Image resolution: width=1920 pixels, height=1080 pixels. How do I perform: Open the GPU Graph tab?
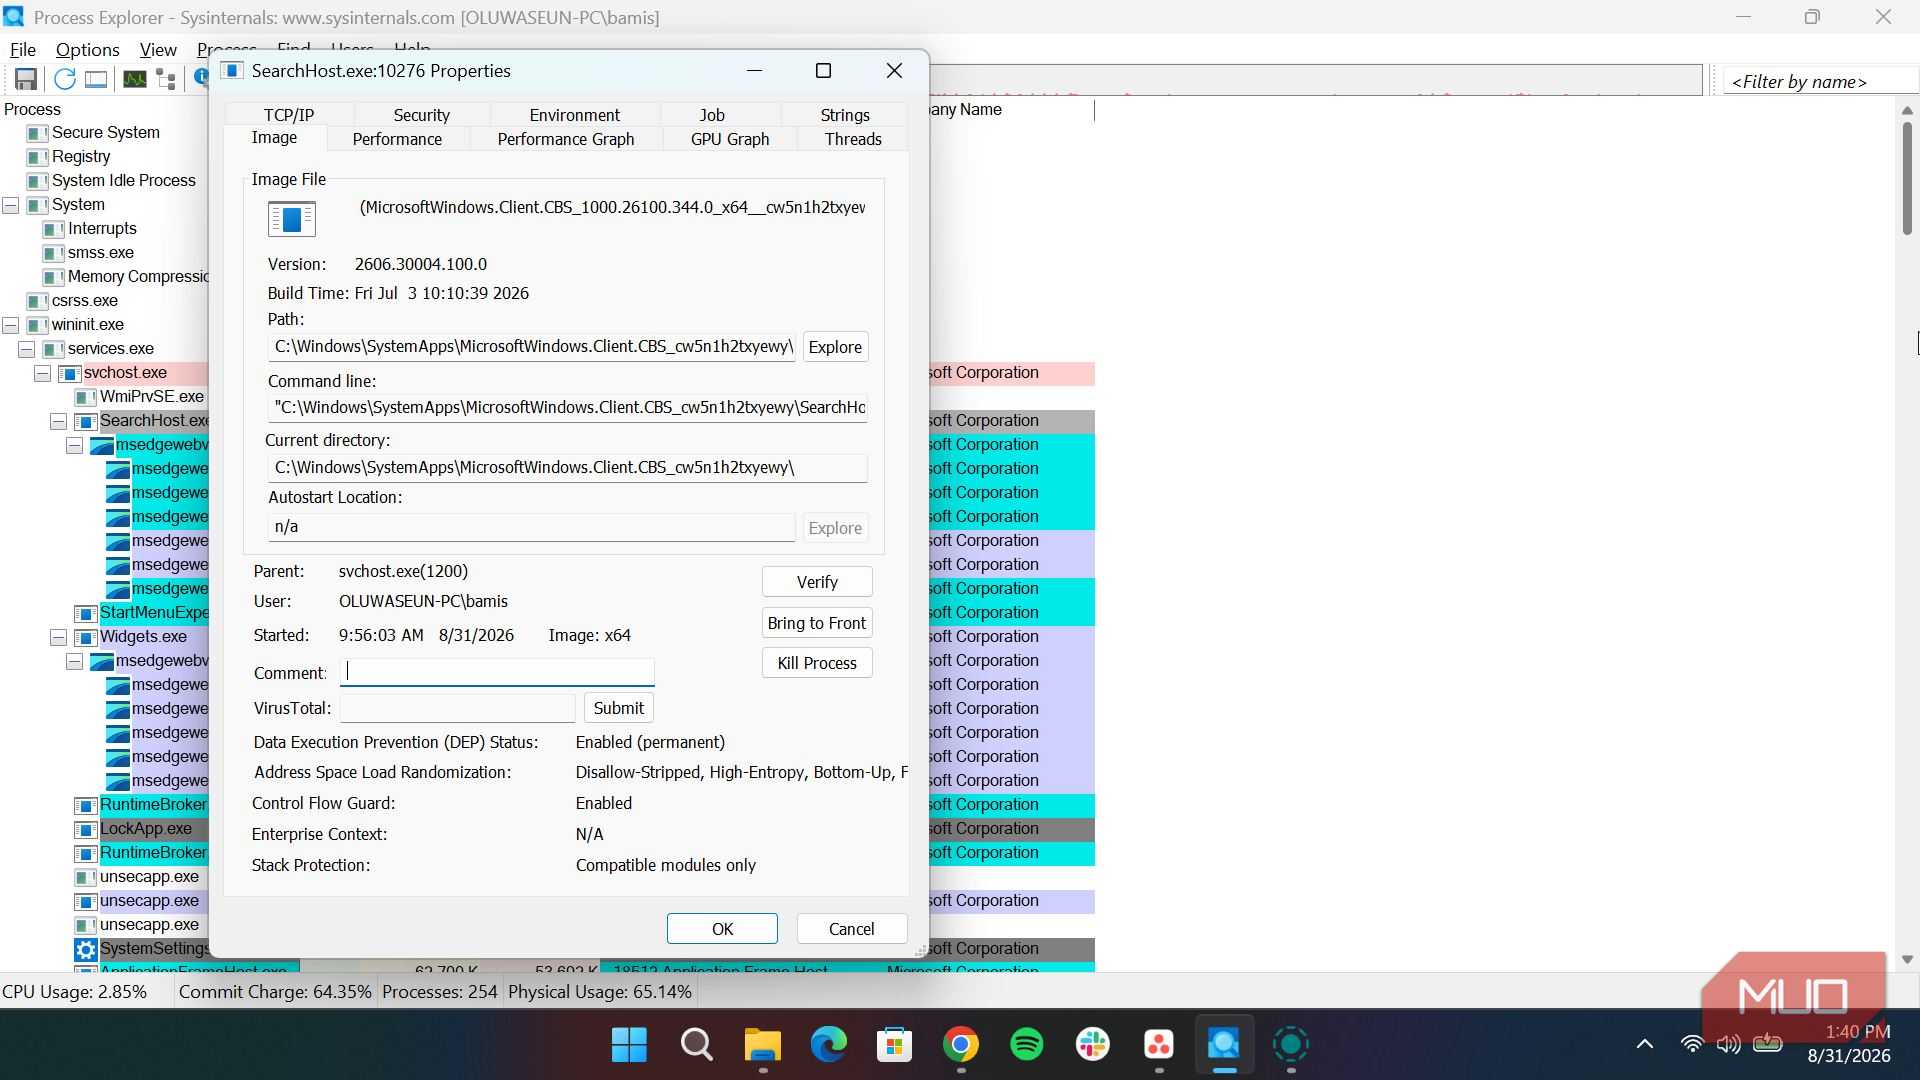click(730, 139)
